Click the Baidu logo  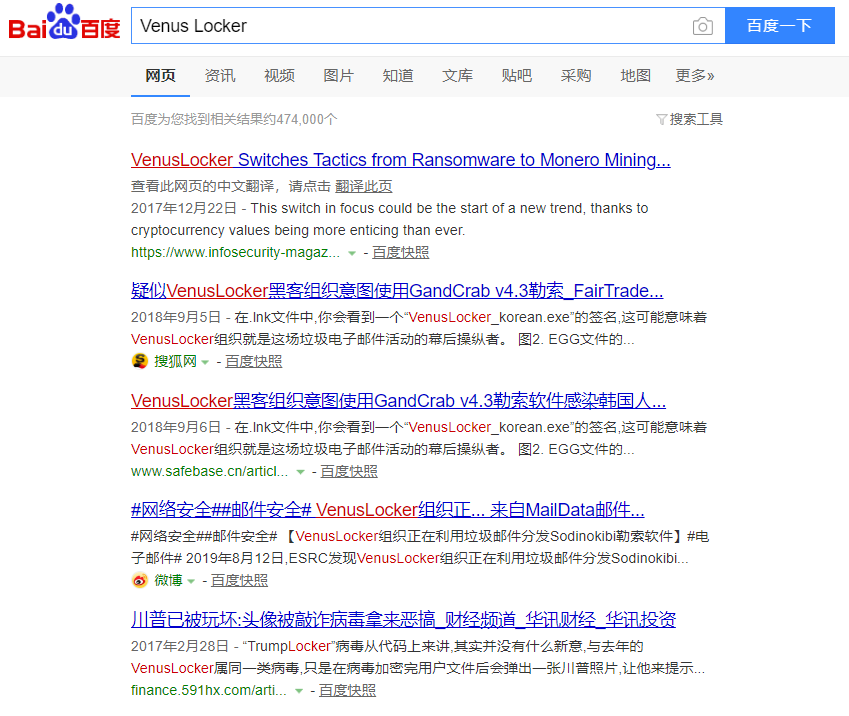tap(64, 23)
